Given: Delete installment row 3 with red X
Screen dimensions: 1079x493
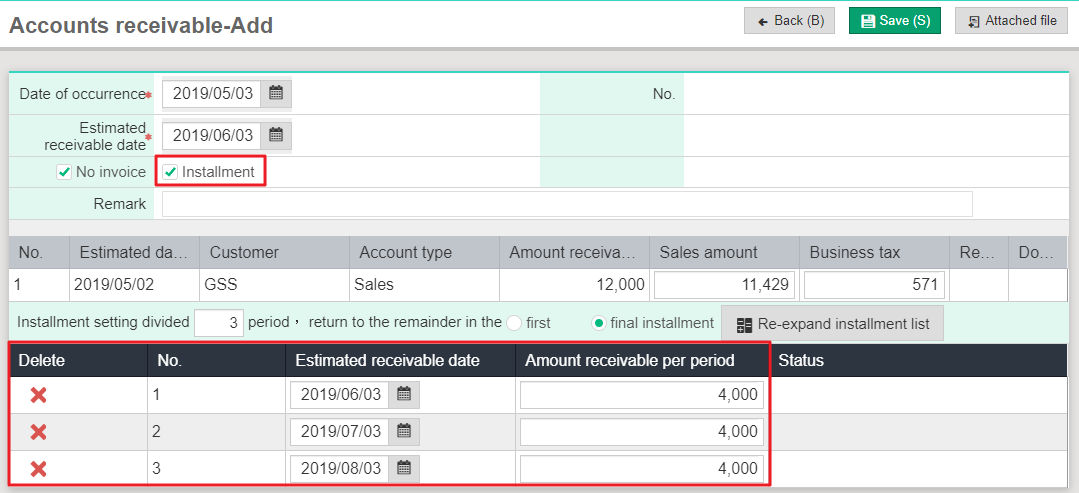Looking at the screenshot, I should [x=38, y=469].
